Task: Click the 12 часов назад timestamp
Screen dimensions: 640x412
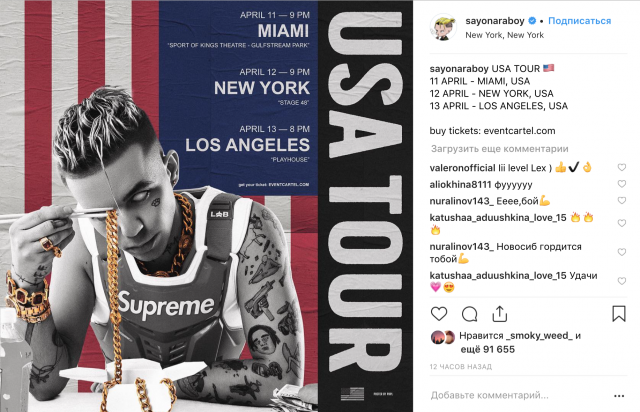Action: [x=460, y=367]
